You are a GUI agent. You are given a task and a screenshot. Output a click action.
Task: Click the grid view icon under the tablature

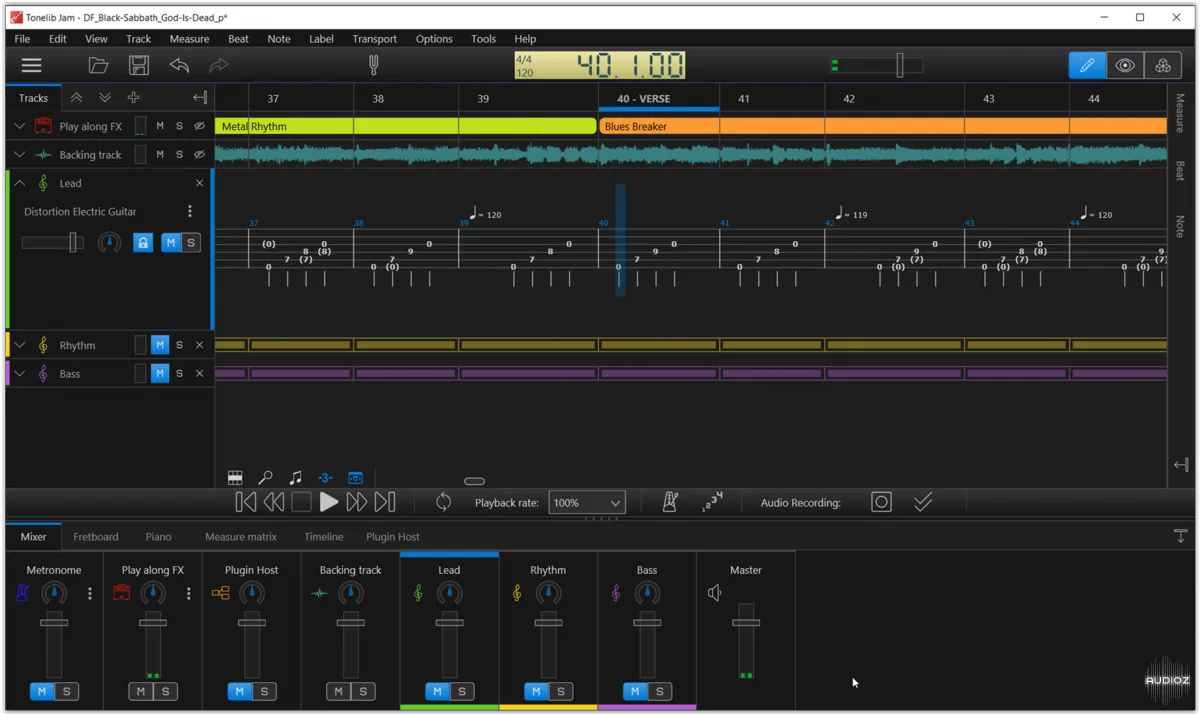coord(235,478)
